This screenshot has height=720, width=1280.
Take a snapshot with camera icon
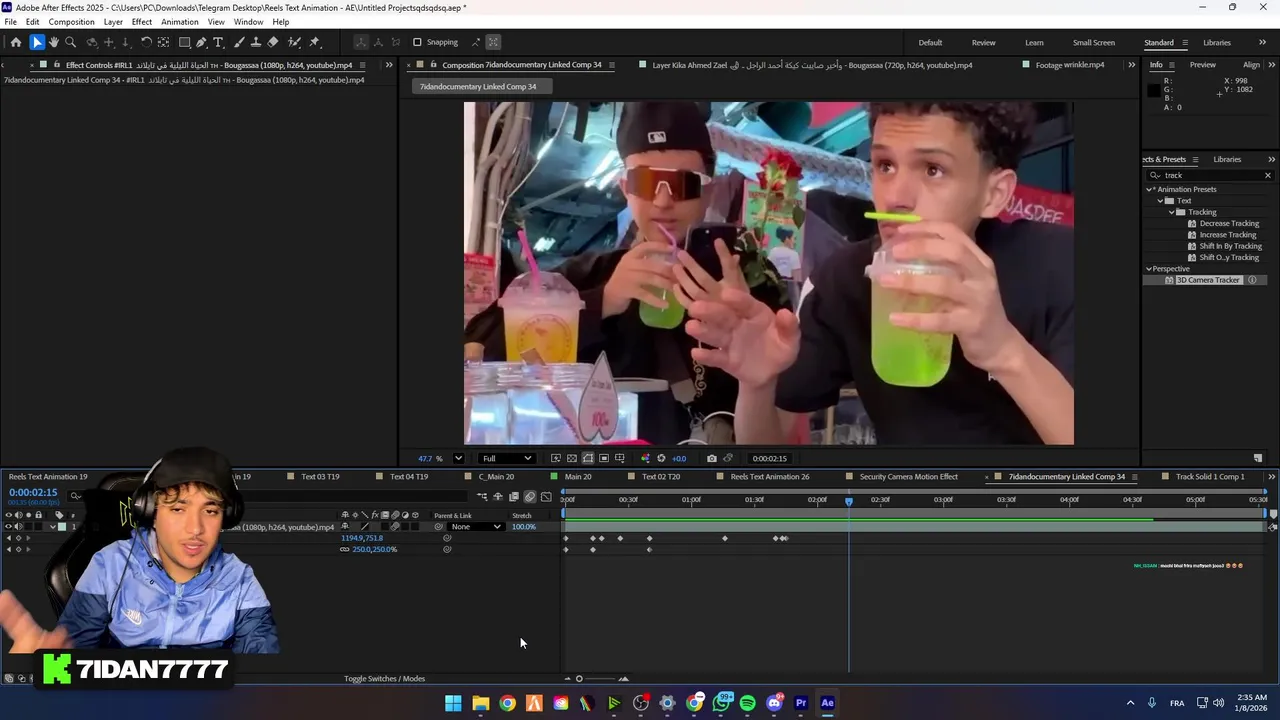coord(711,458)
